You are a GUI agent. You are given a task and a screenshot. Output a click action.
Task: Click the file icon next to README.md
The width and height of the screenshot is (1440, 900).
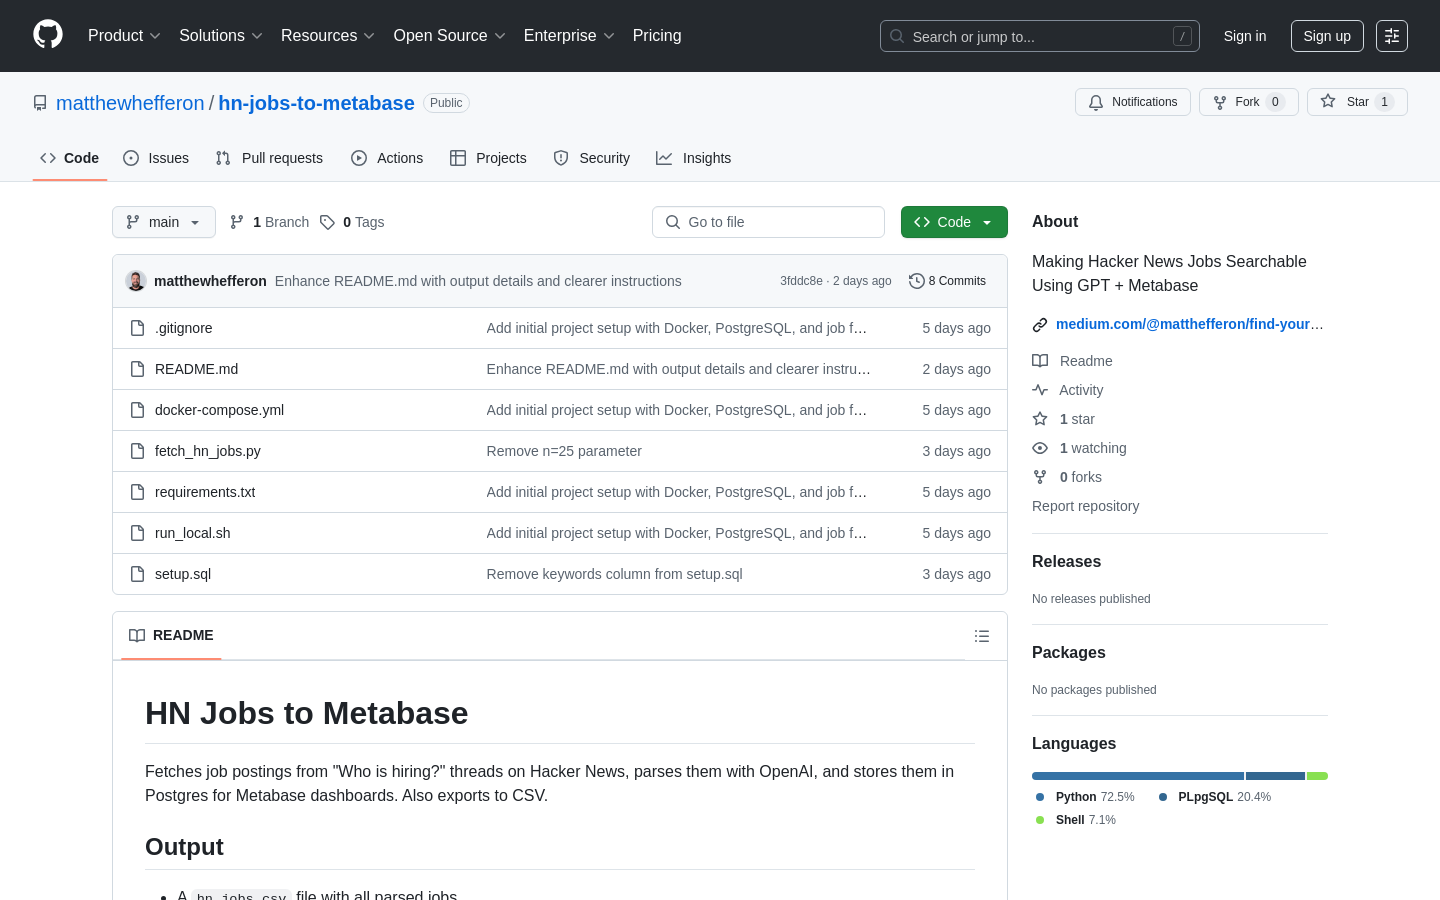click(138, 369)
